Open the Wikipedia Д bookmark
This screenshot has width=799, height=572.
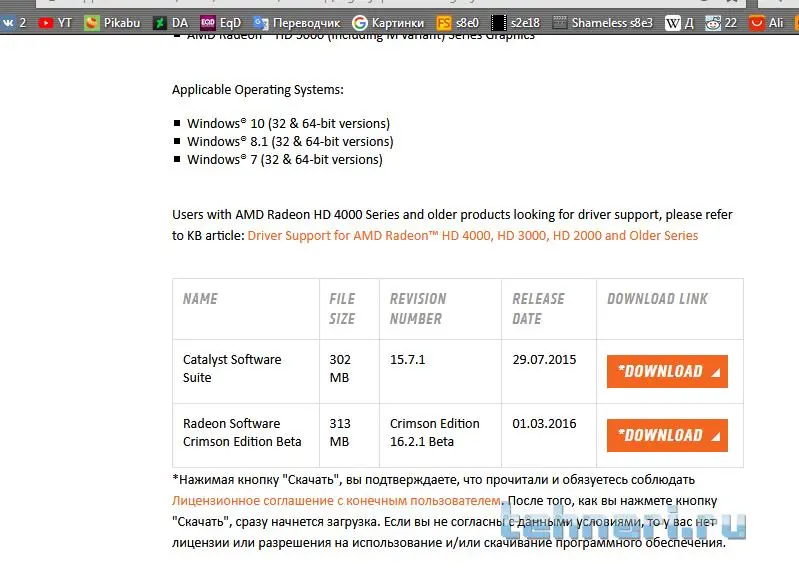[679, 23]
